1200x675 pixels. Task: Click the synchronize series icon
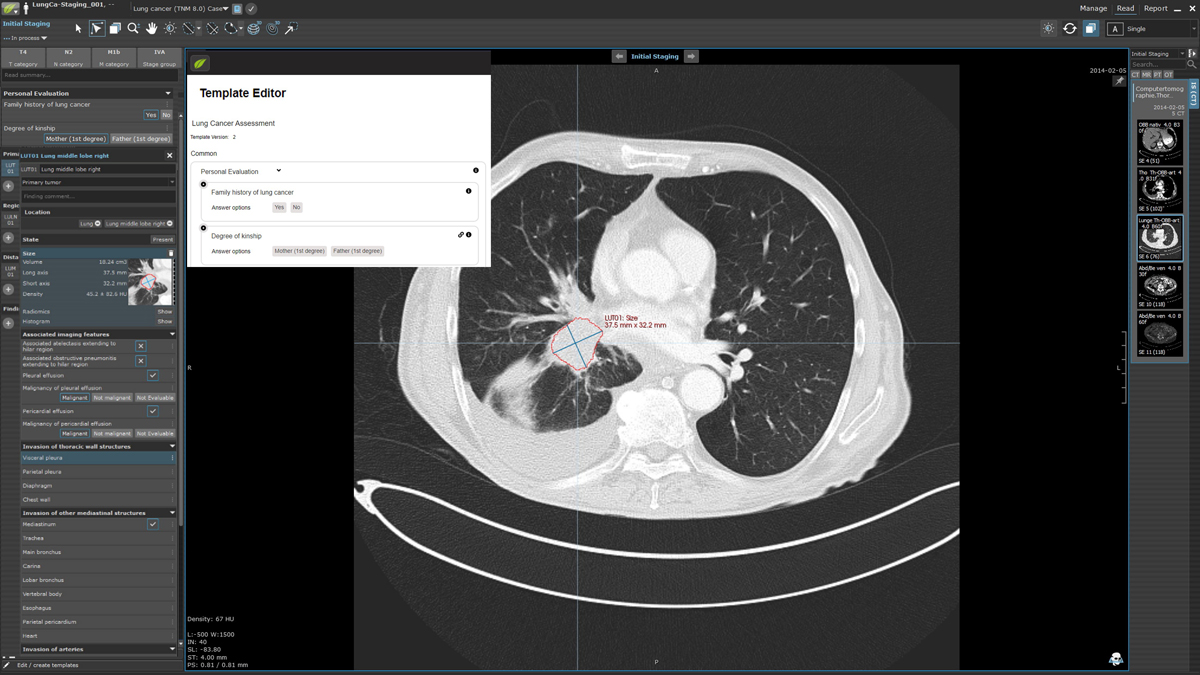[1069, 28]
